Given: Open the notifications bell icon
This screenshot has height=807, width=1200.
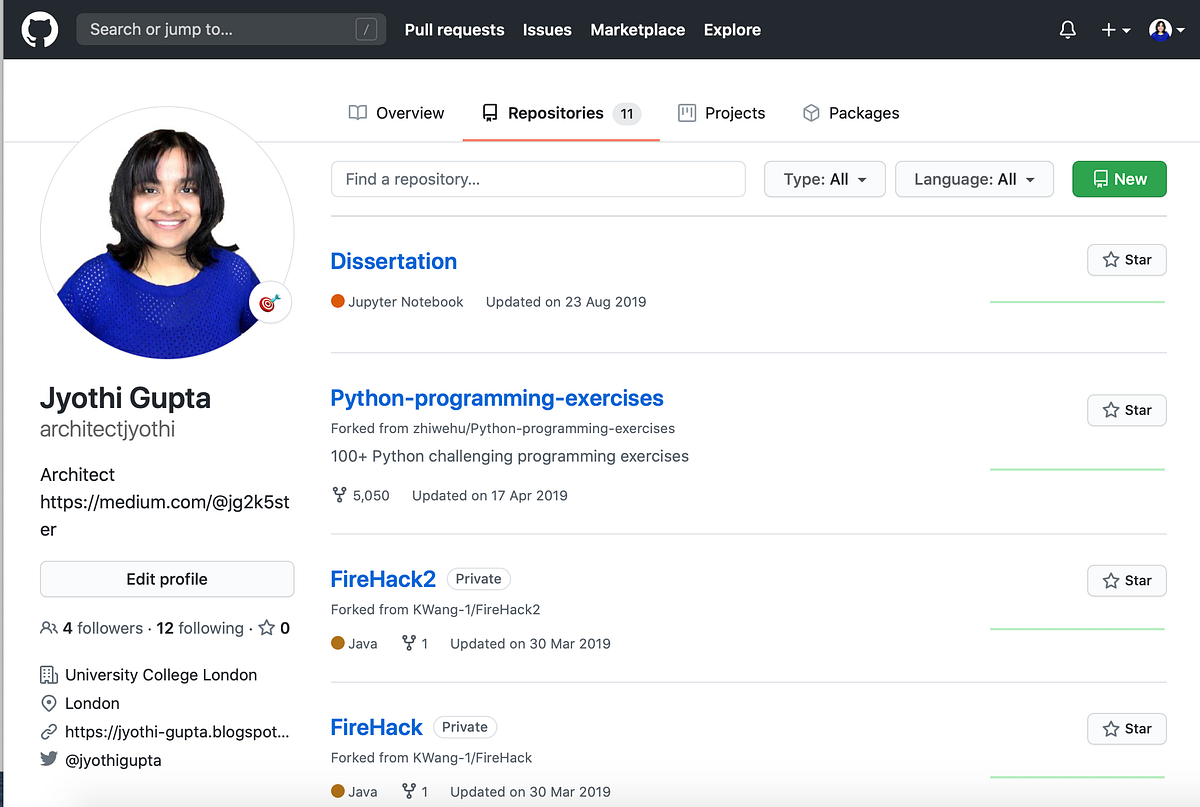Looking at the screenshot, I should pyautogui.click(x=1067, y=29).
